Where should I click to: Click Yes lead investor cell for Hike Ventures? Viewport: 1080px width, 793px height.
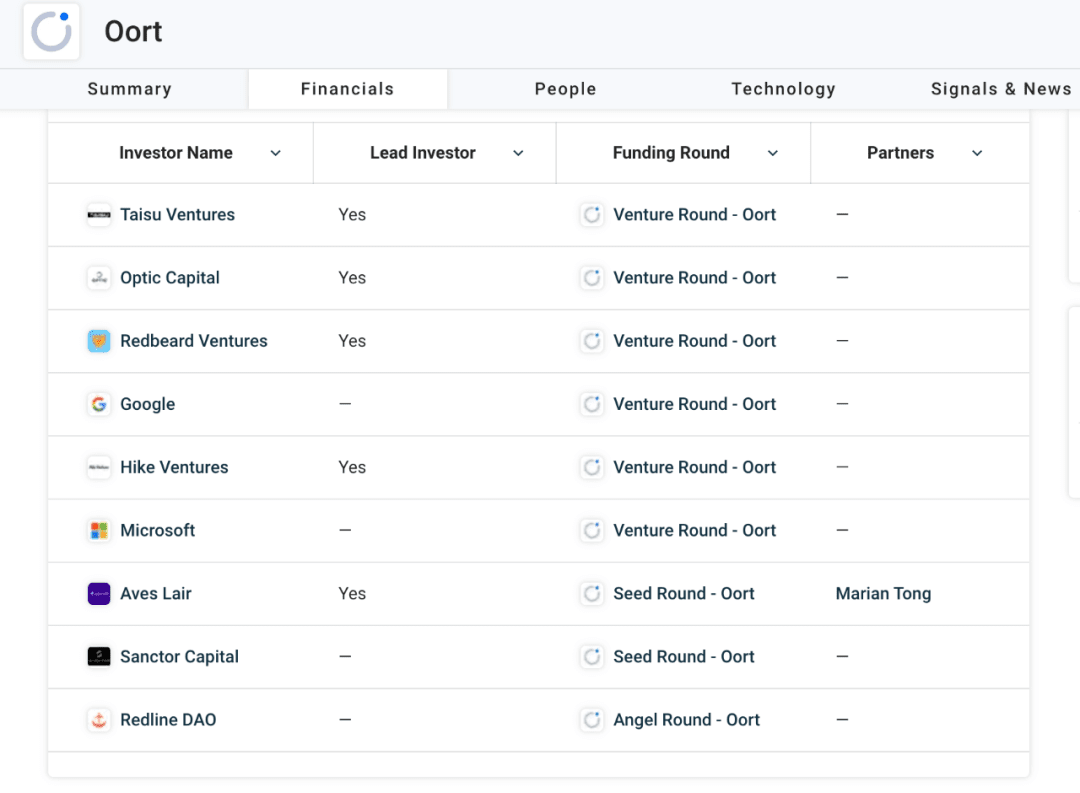point(352,468)
